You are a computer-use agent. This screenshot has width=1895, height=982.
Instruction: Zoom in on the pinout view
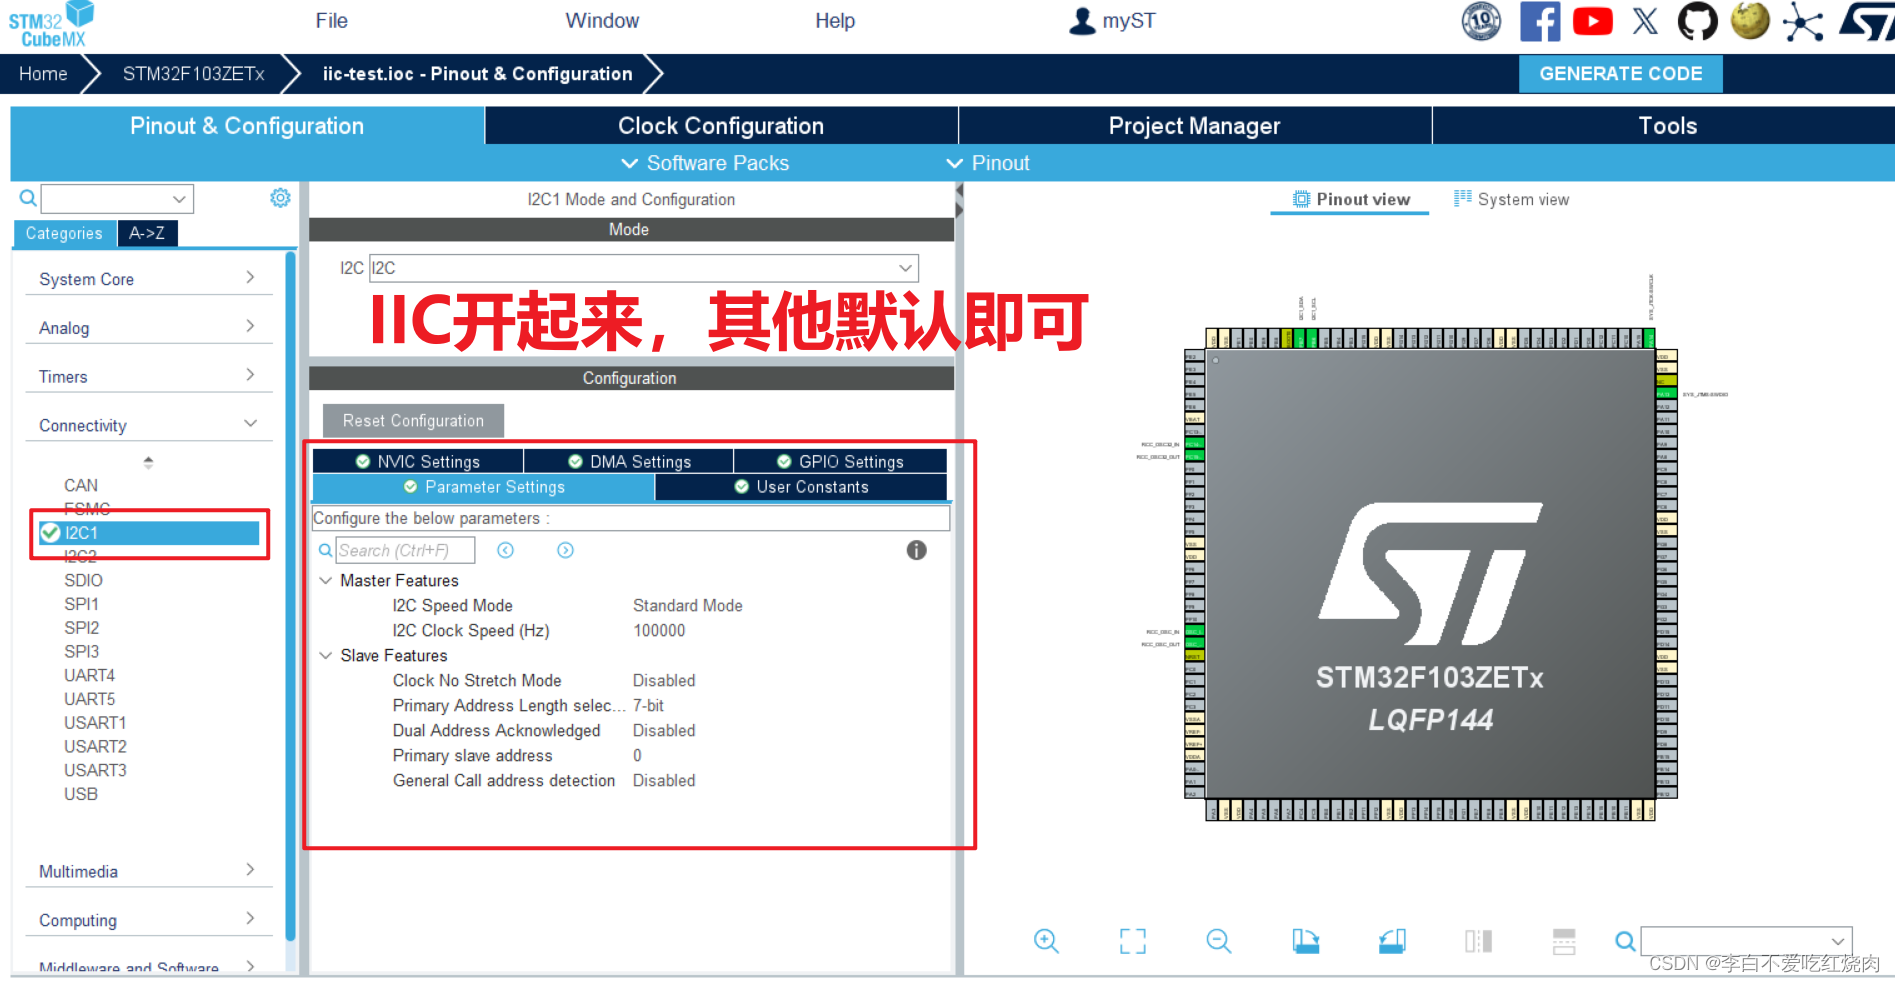click(x=1046, y=940)
